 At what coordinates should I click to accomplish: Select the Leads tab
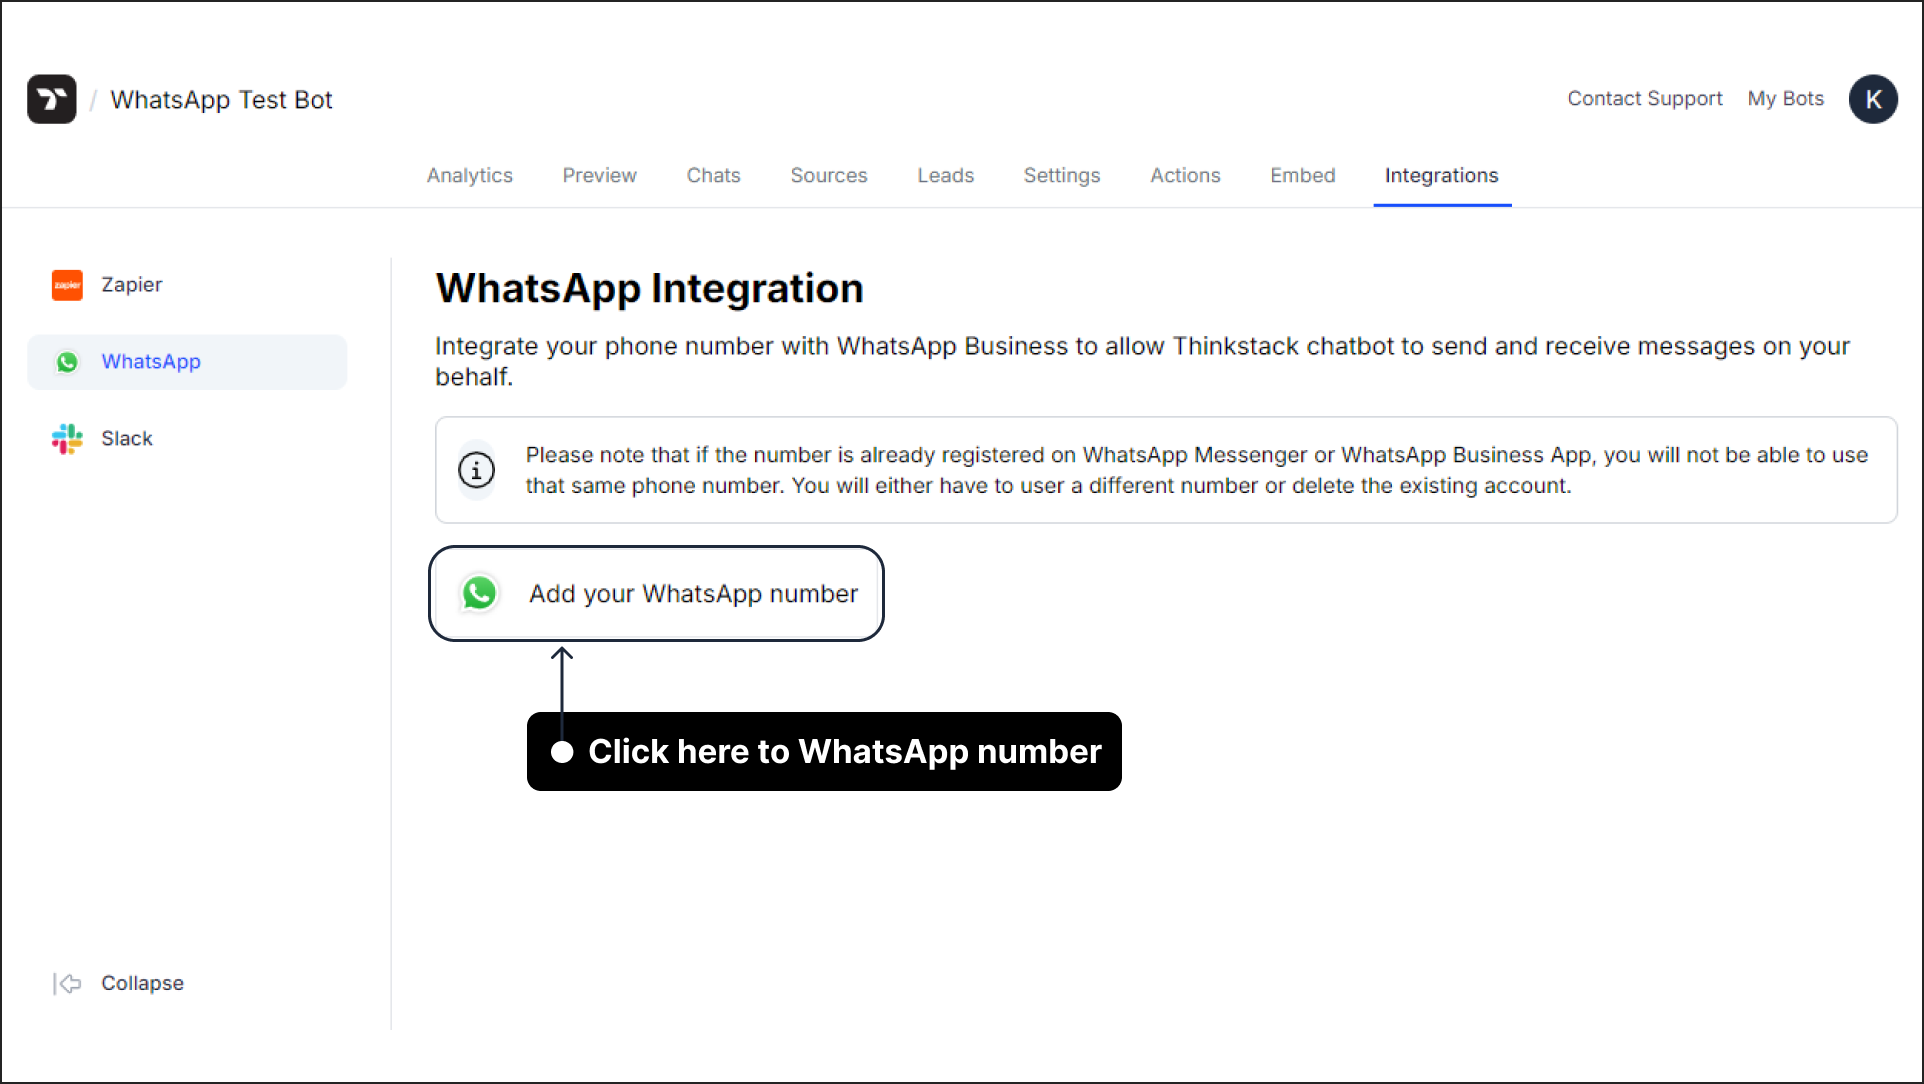[x=945, y=174]
